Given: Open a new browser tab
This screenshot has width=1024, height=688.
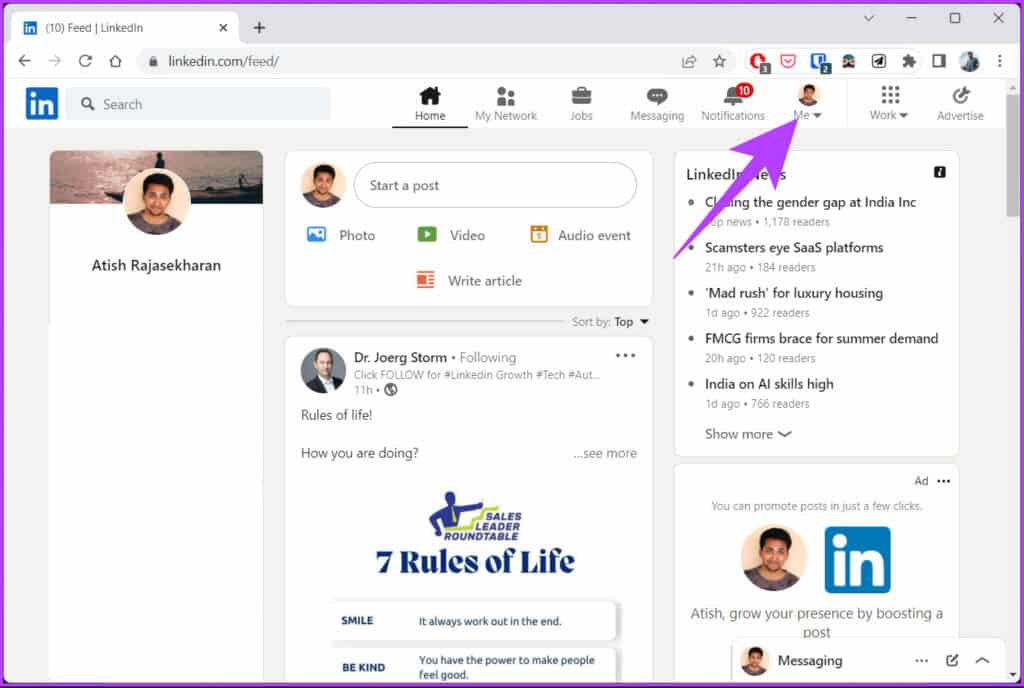Looking at the screenshot, I should [259, 27].
